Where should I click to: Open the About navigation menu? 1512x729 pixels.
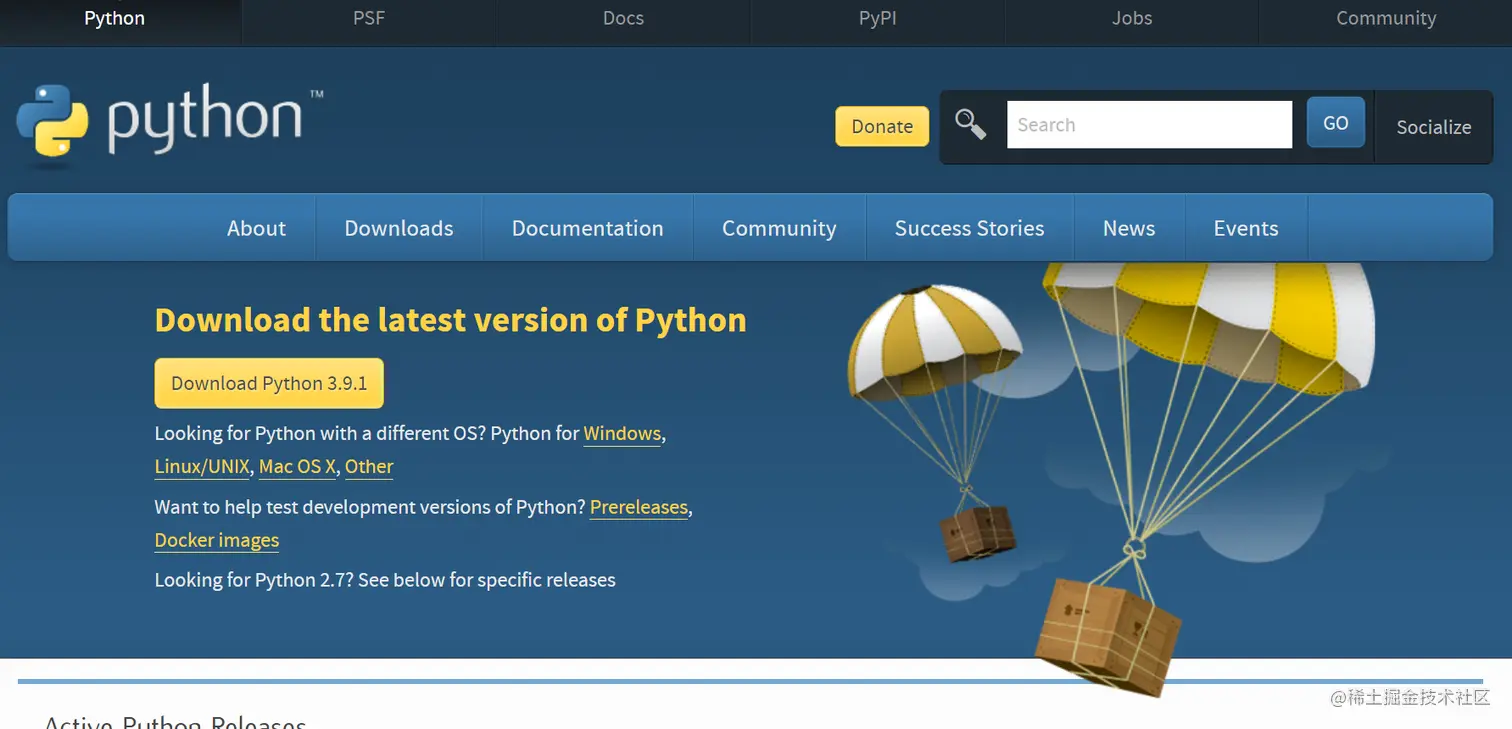[256, 228]
